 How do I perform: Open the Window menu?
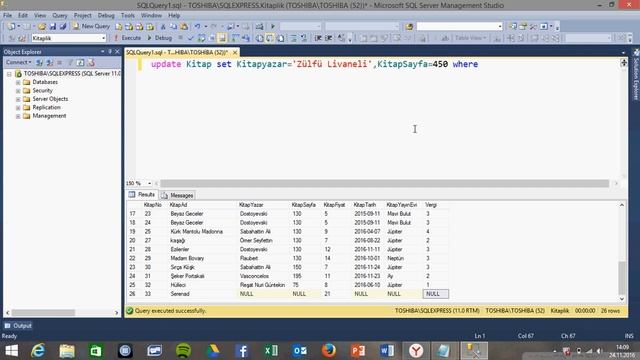[x=151, y=16]
